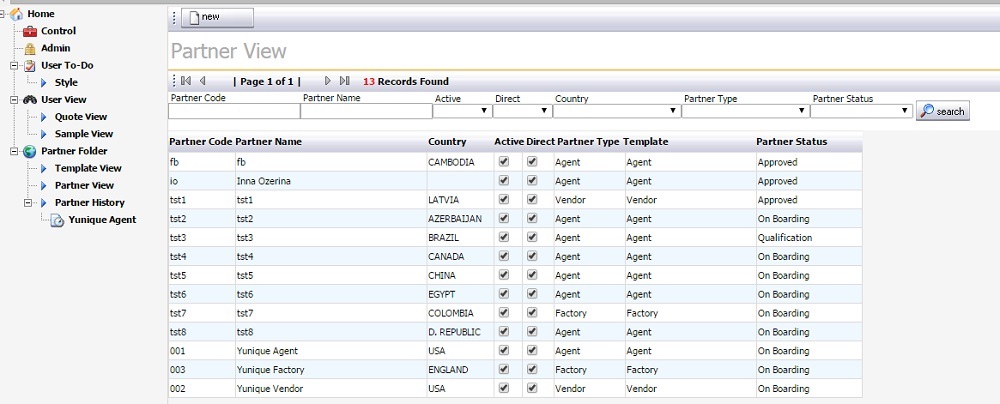
Task: Open Admin in navigation tree
Action: coord(55,48)
